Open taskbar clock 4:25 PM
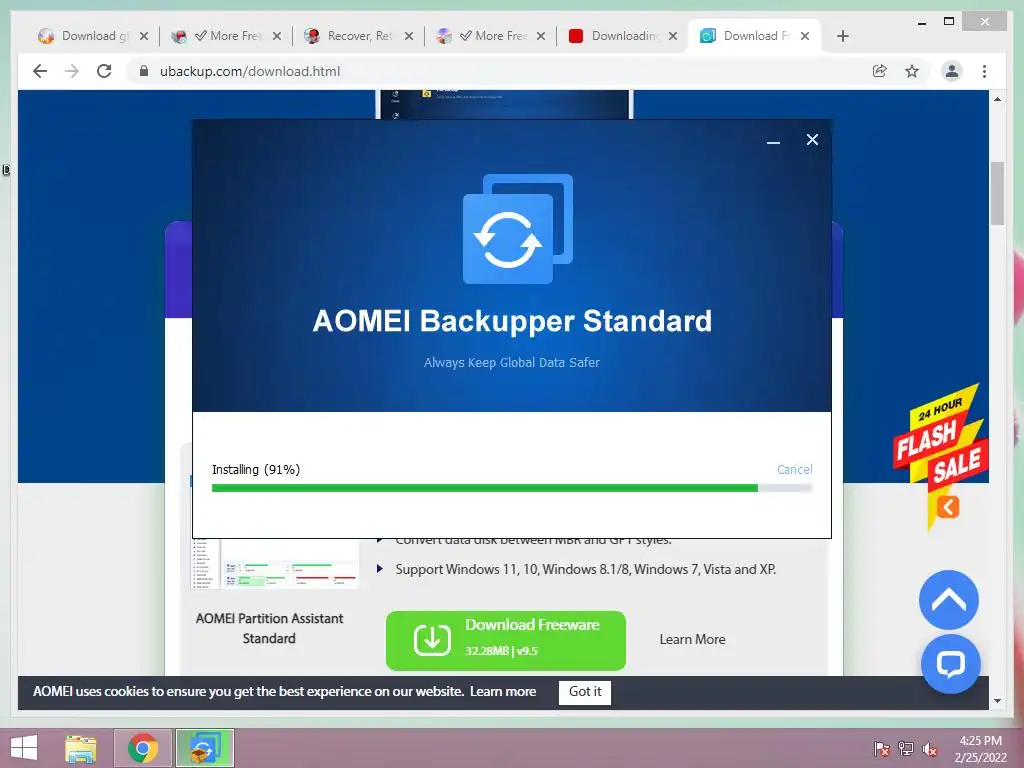Viewport: 1024px width, 768px height. click(x=980, y=749)
